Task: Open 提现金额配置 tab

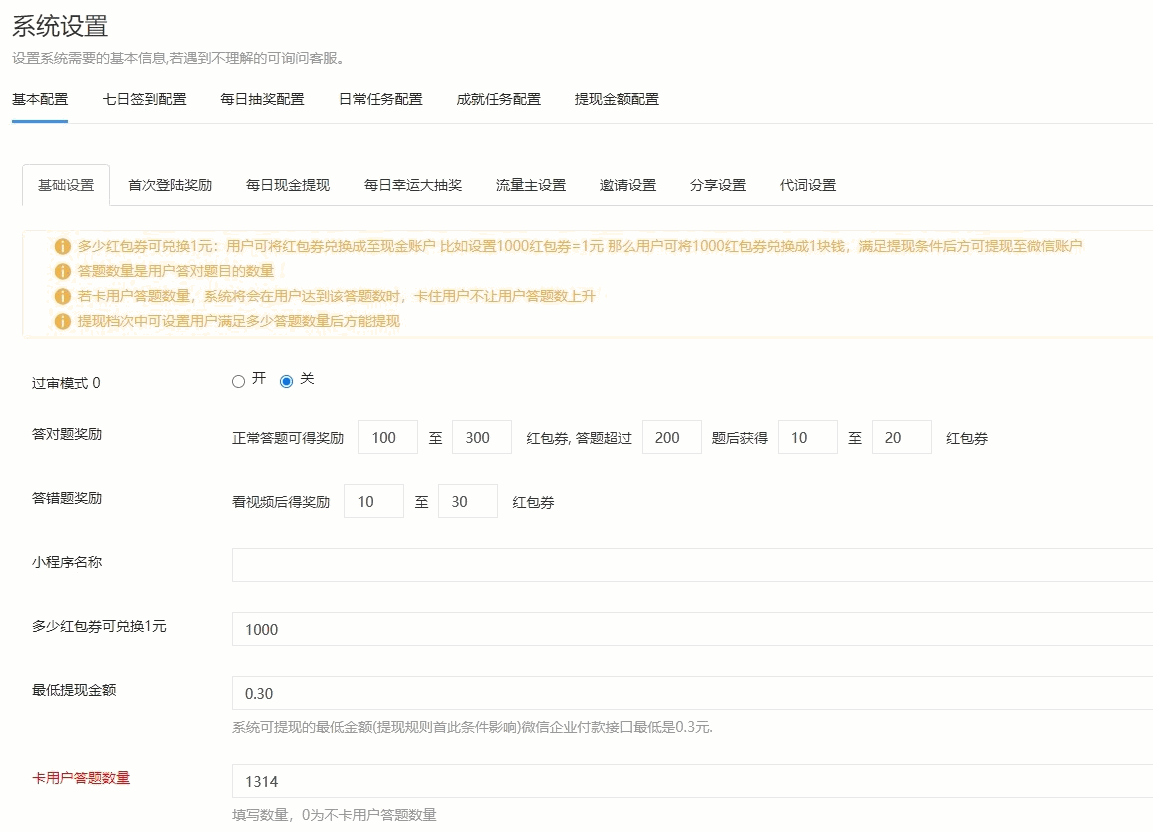Action: (x=616, y=99)
